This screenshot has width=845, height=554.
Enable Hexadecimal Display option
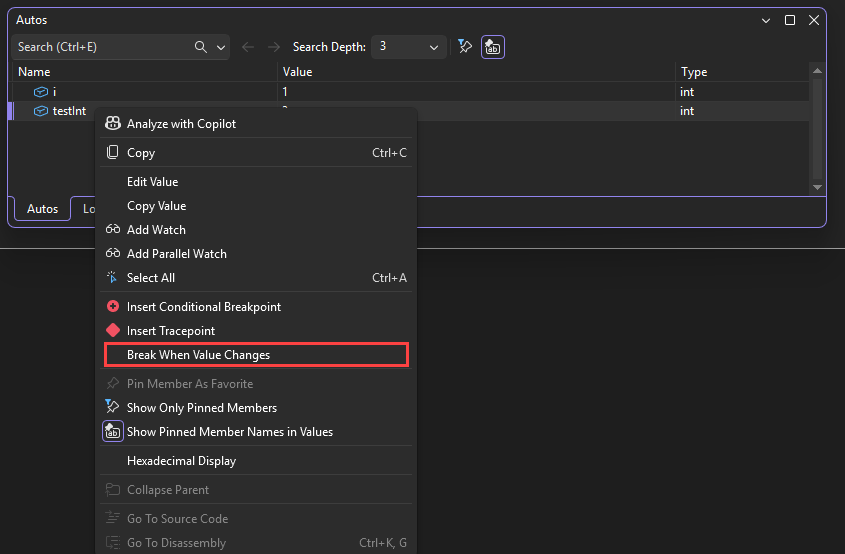pos(181,461)
